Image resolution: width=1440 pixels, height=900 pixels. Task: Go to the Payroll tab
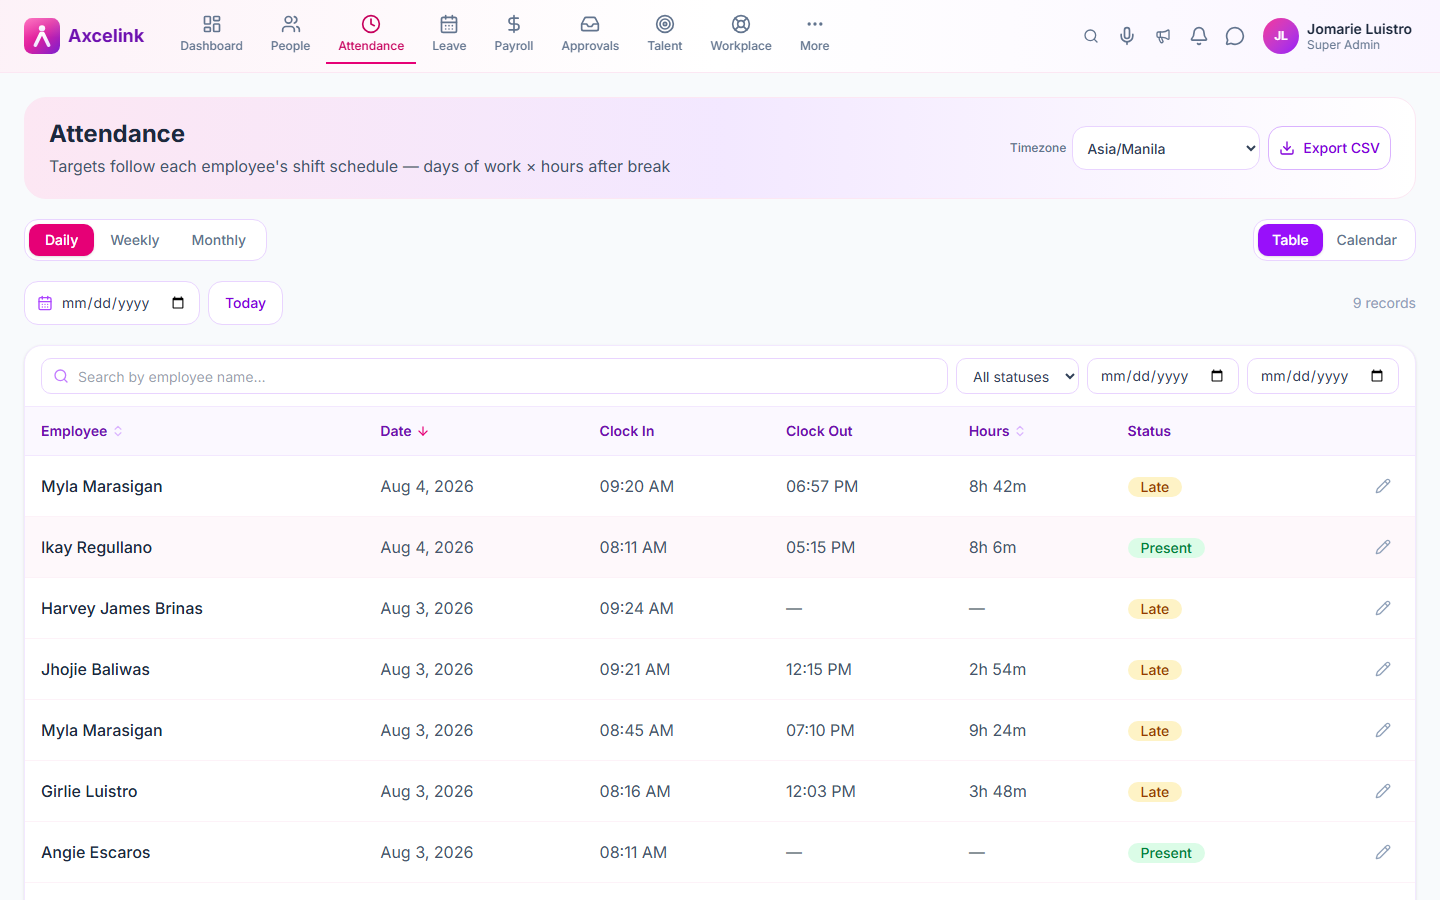click(514, 34)
